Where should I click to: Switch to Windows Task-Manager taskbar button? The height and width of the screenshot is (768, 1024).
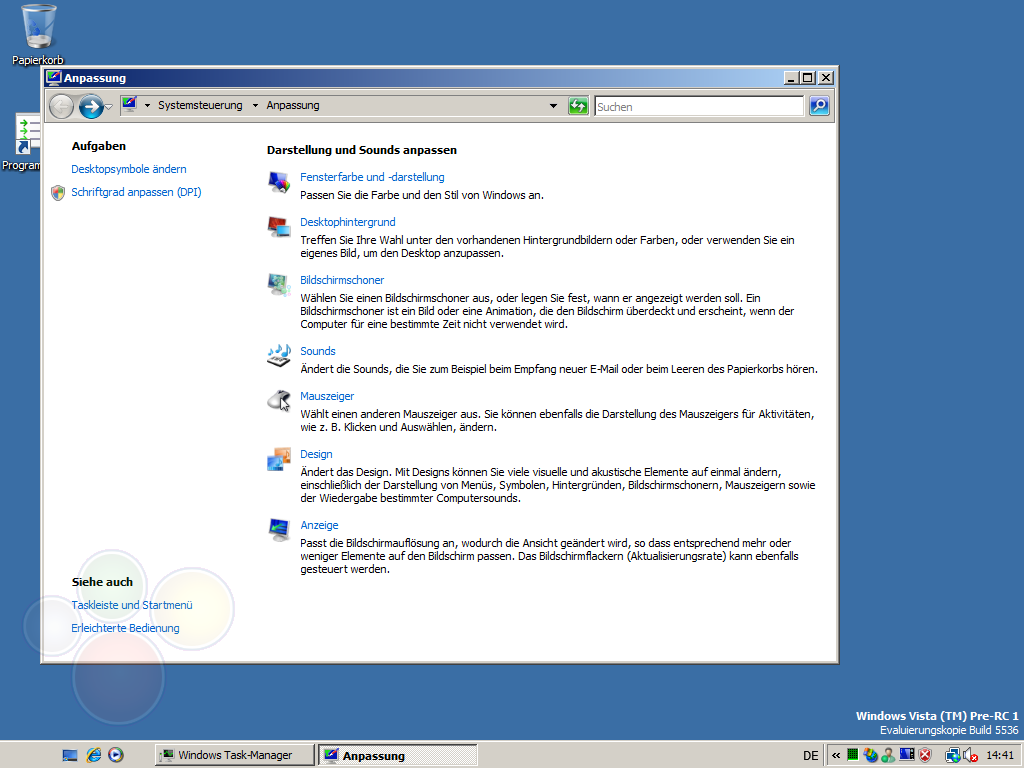(x=234, y=755)
